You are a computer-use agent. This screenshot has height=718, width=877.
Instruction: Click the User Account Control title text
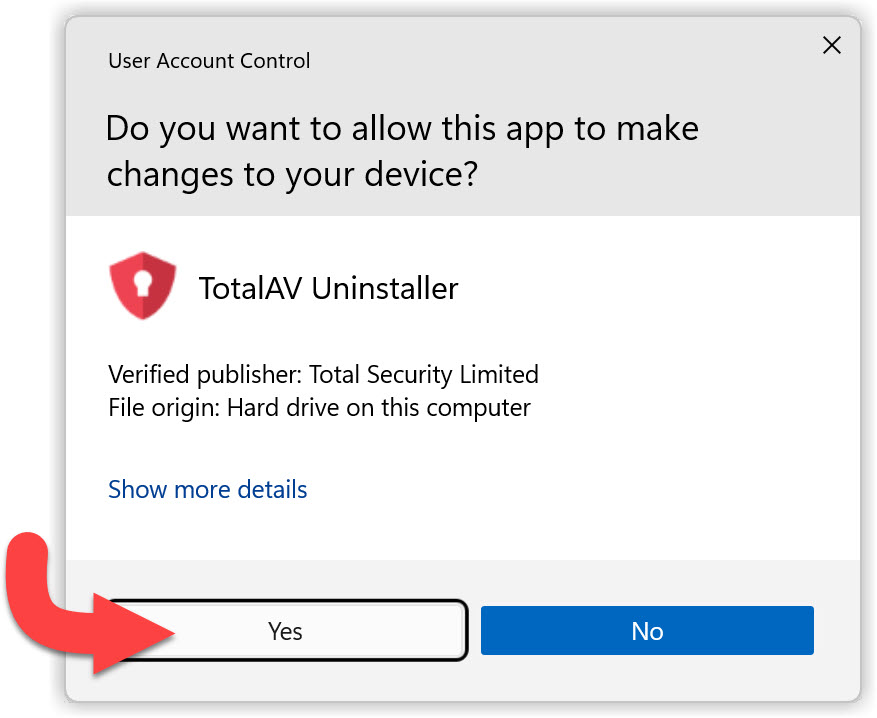point(209,61)
